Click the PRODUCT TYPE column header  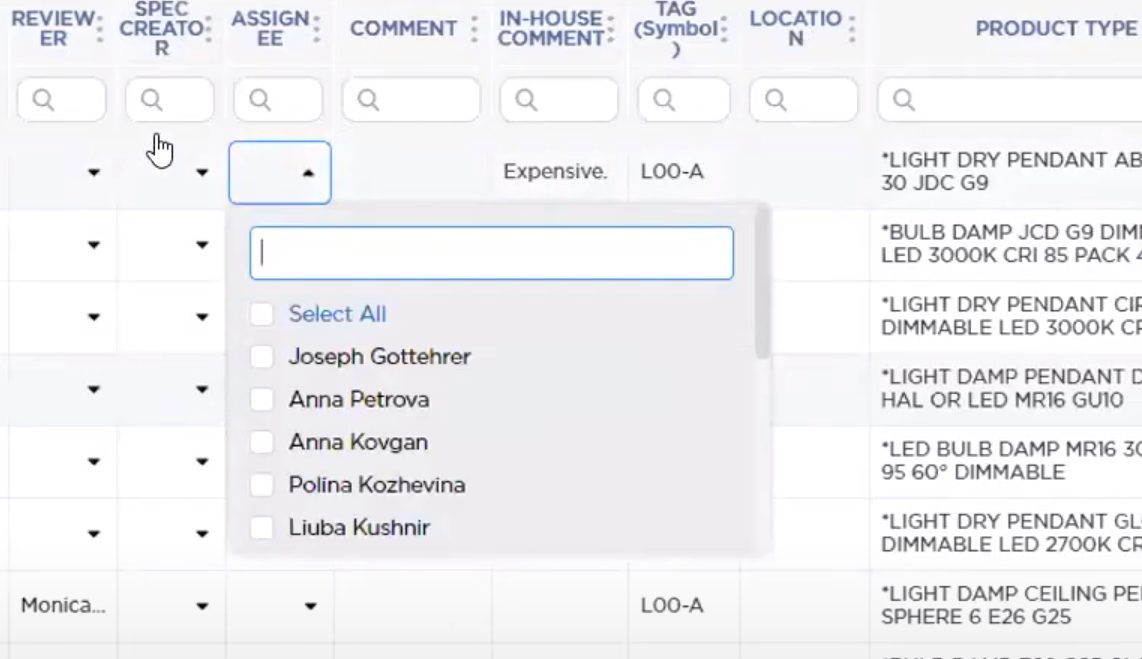(1055, 29)
